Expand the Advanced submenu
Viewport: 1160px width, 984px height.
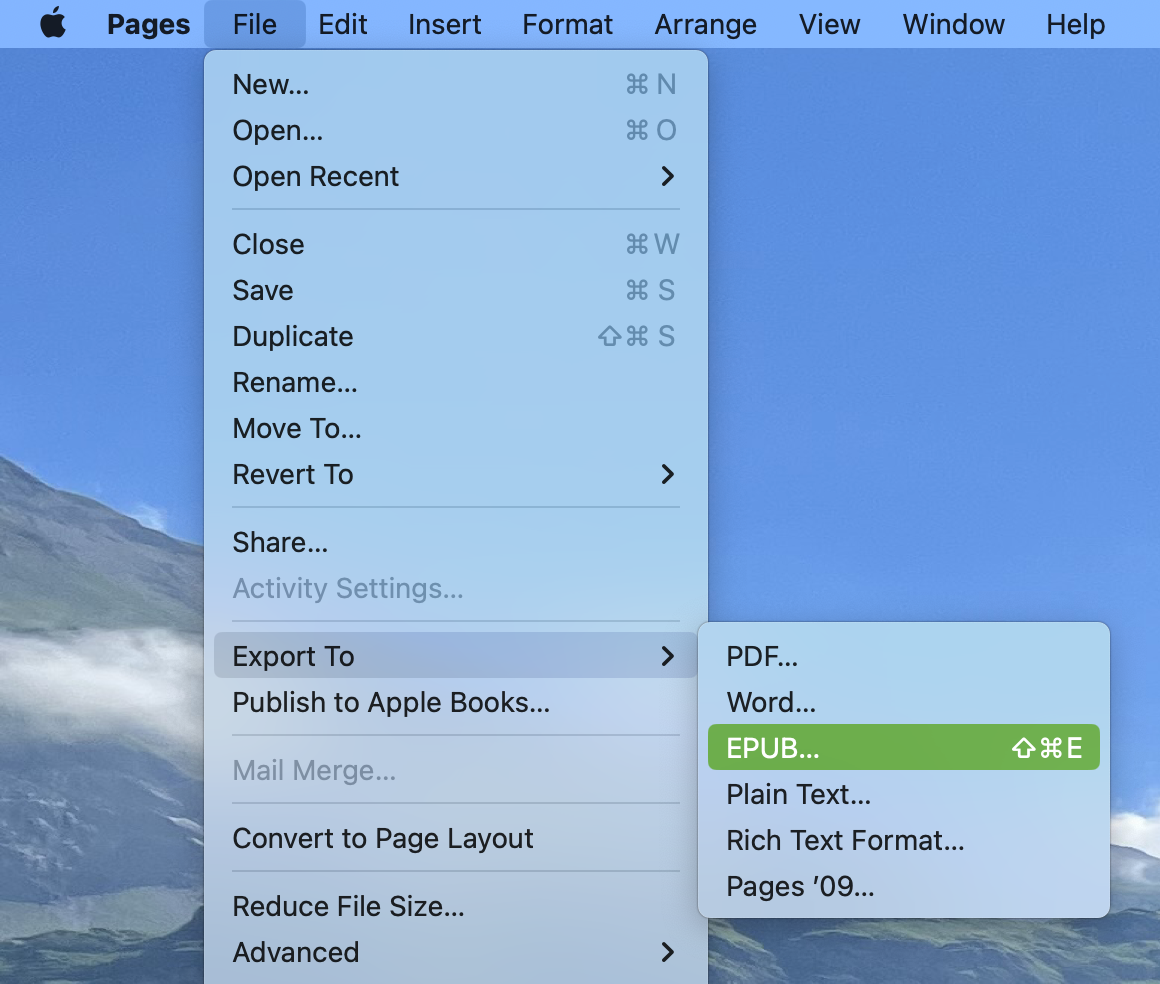[456, 952]
